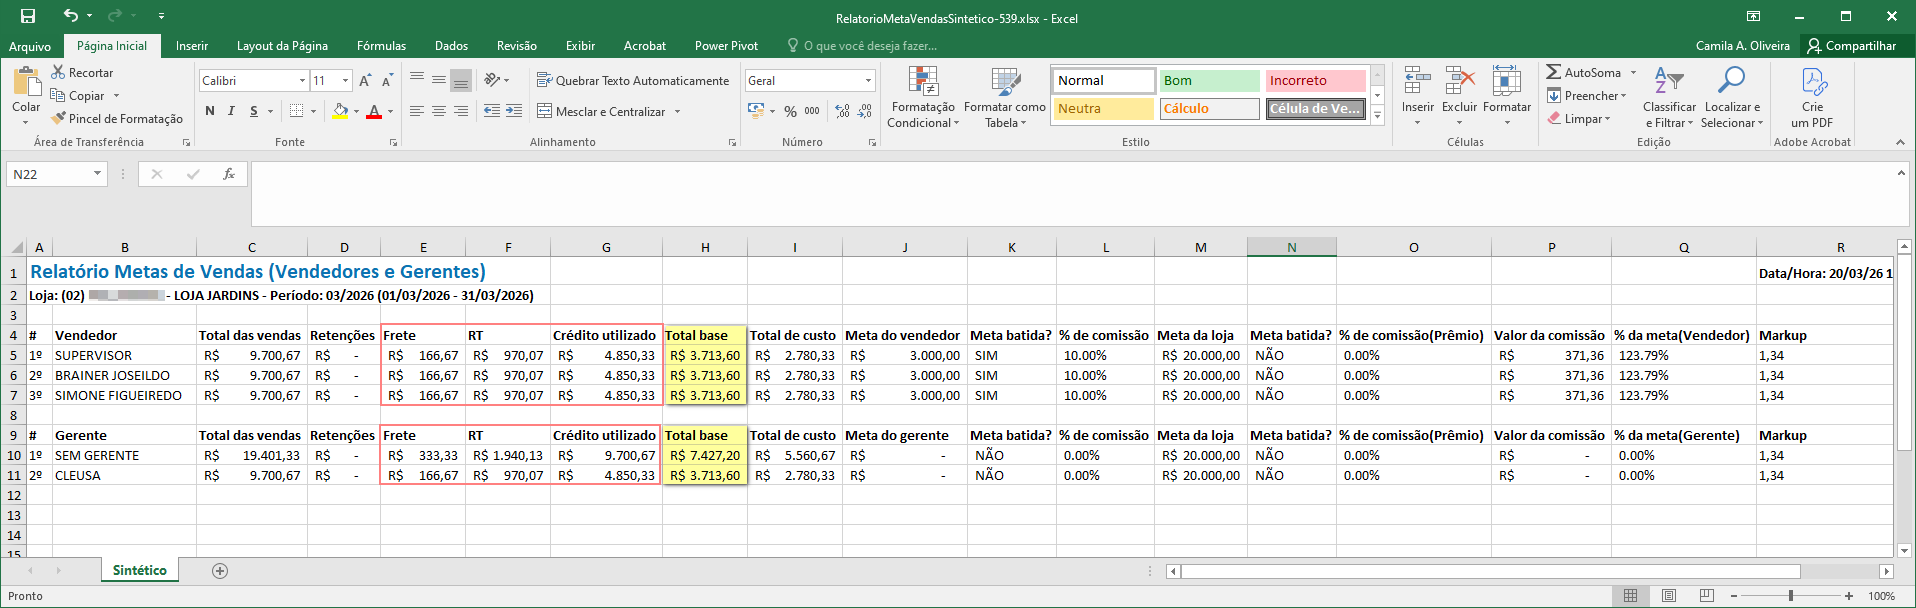The width and height of the screenshot is (1916, 608).
Task: Open the Fórmulas ribbon tab
Action: pos(381,46)
